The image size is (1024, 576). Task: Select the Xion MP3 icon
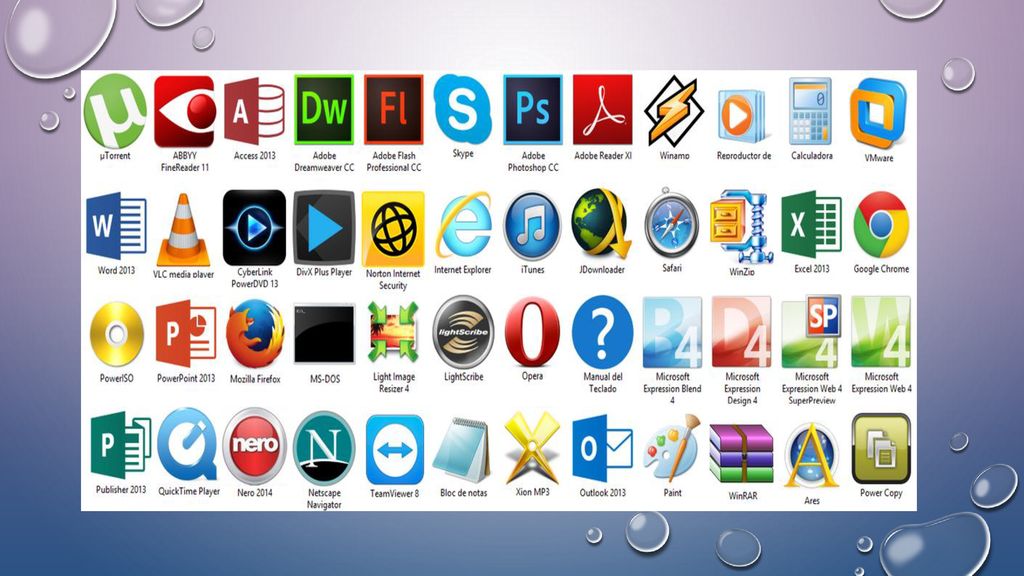click(532, 447)
